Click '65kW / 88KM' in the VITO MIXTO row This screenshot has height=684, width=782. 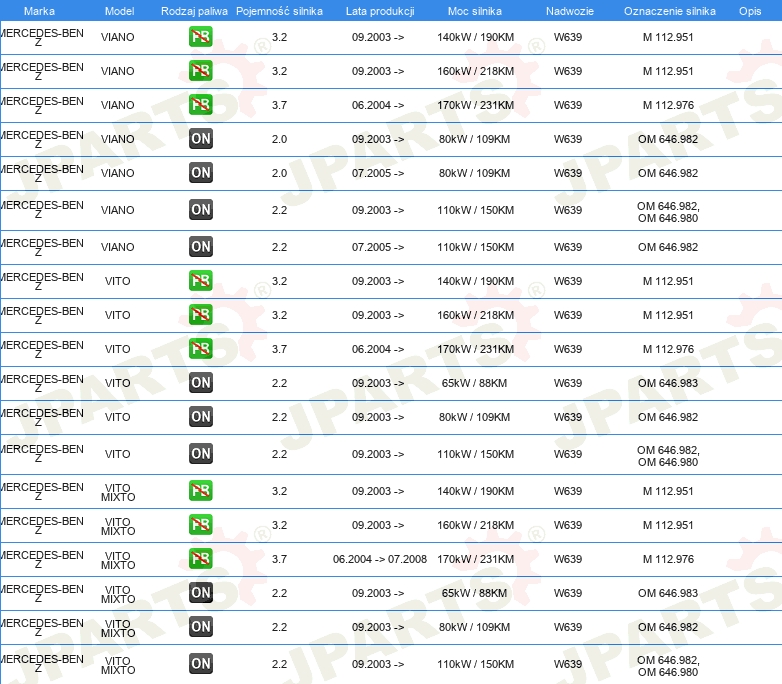click(x=474, y=593)
